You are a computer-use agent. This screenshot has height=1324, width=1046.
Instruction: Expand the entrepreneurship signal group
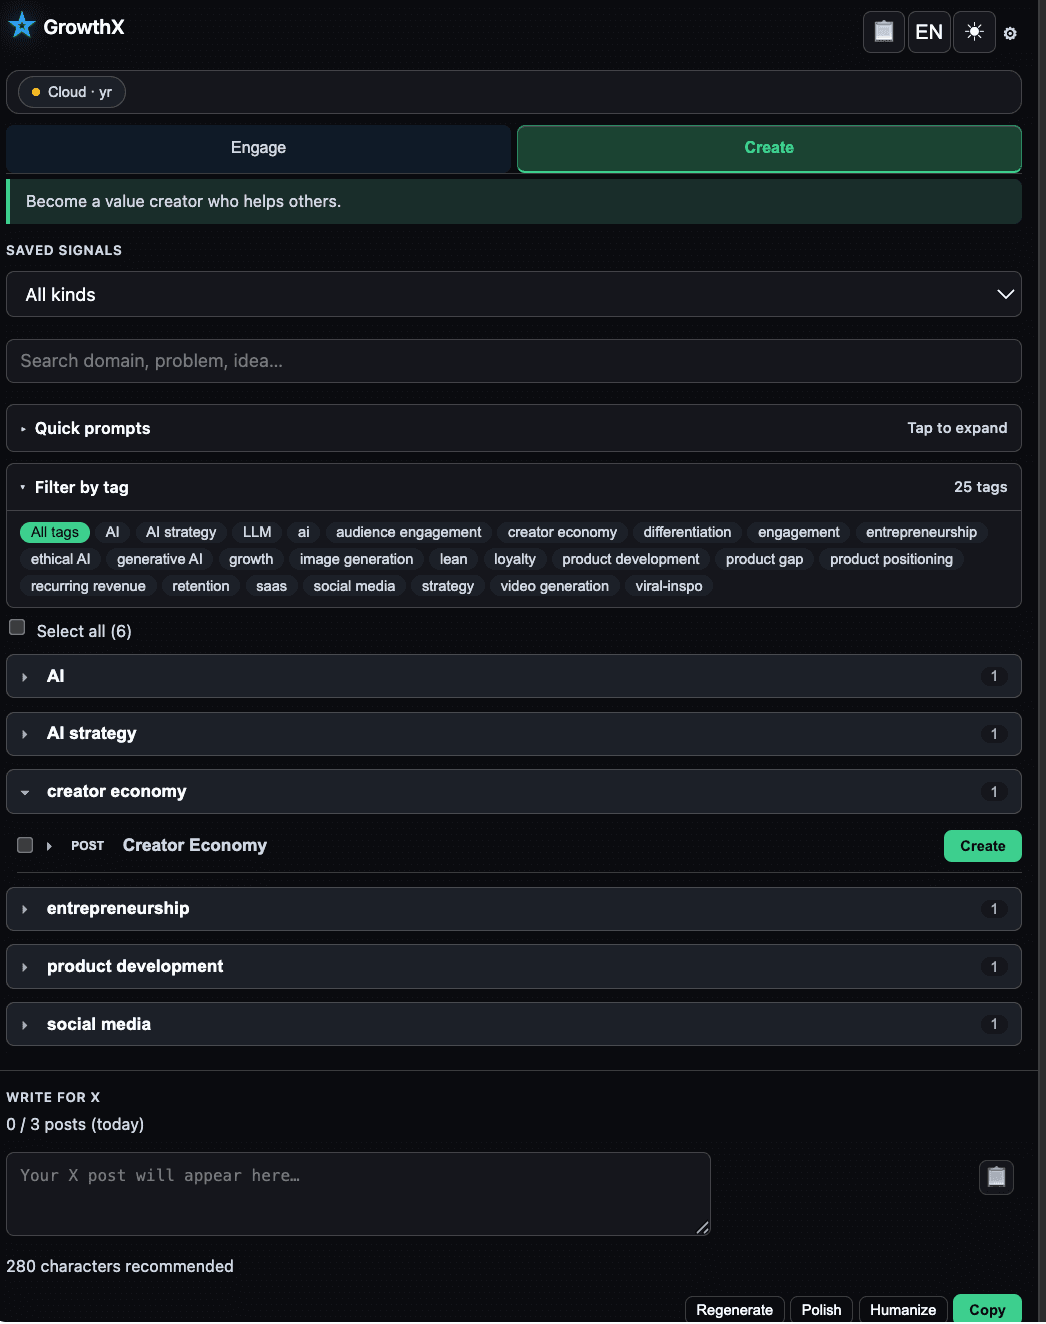(514, 909)
